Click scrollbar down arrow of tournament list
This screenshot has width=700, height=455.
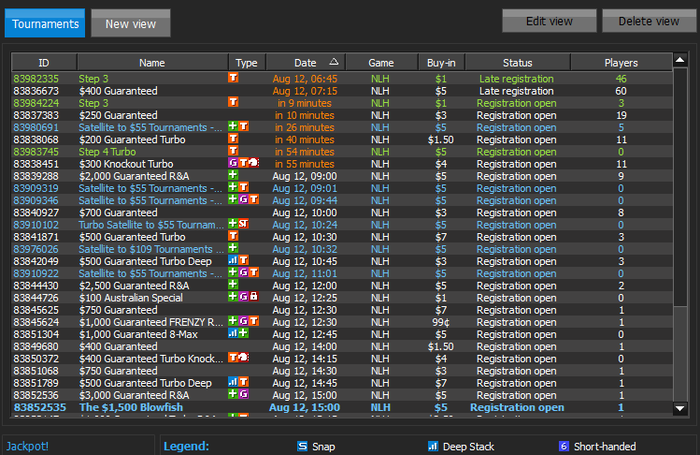680,408
